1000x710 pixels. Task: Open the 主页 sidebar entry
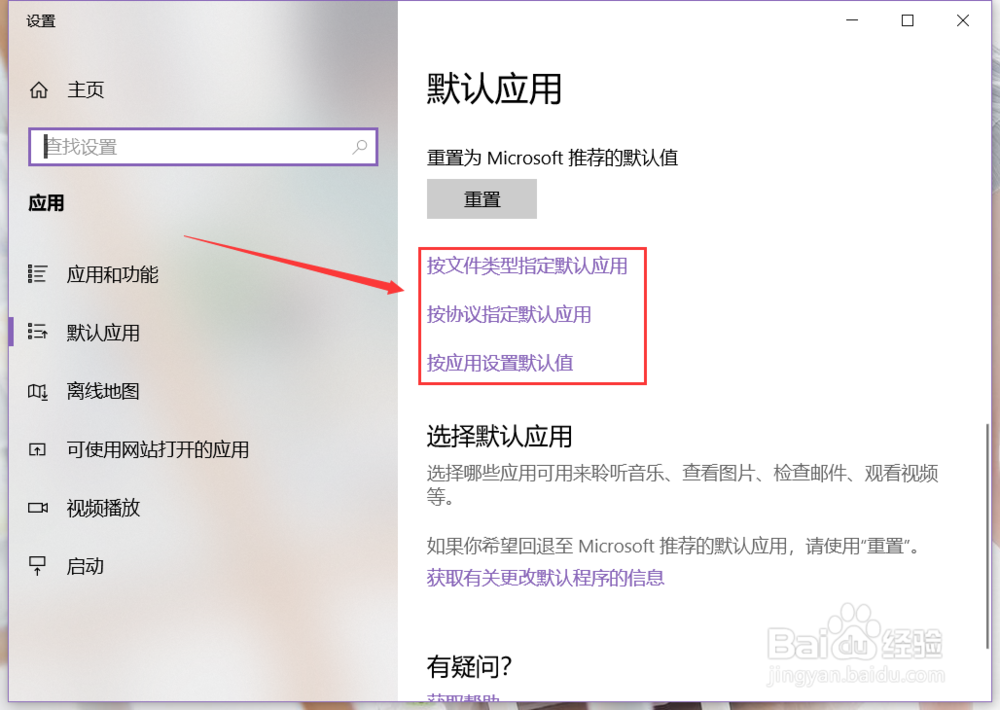85,90
